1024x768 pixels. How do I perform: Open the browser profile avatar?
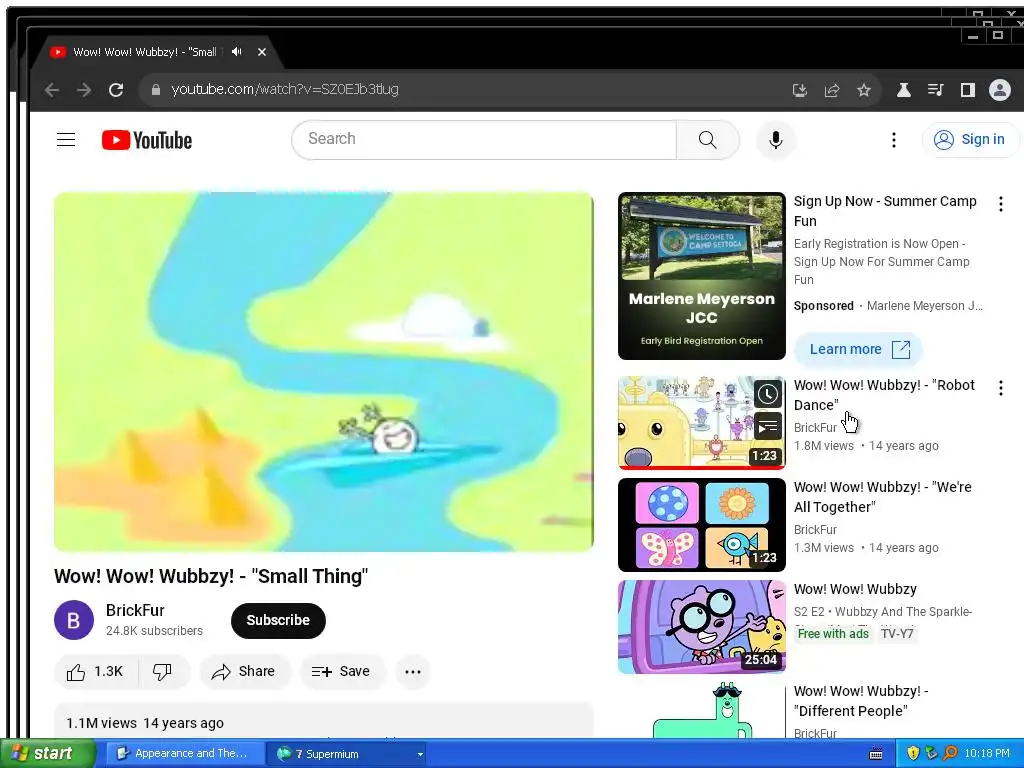coord(999,90)
